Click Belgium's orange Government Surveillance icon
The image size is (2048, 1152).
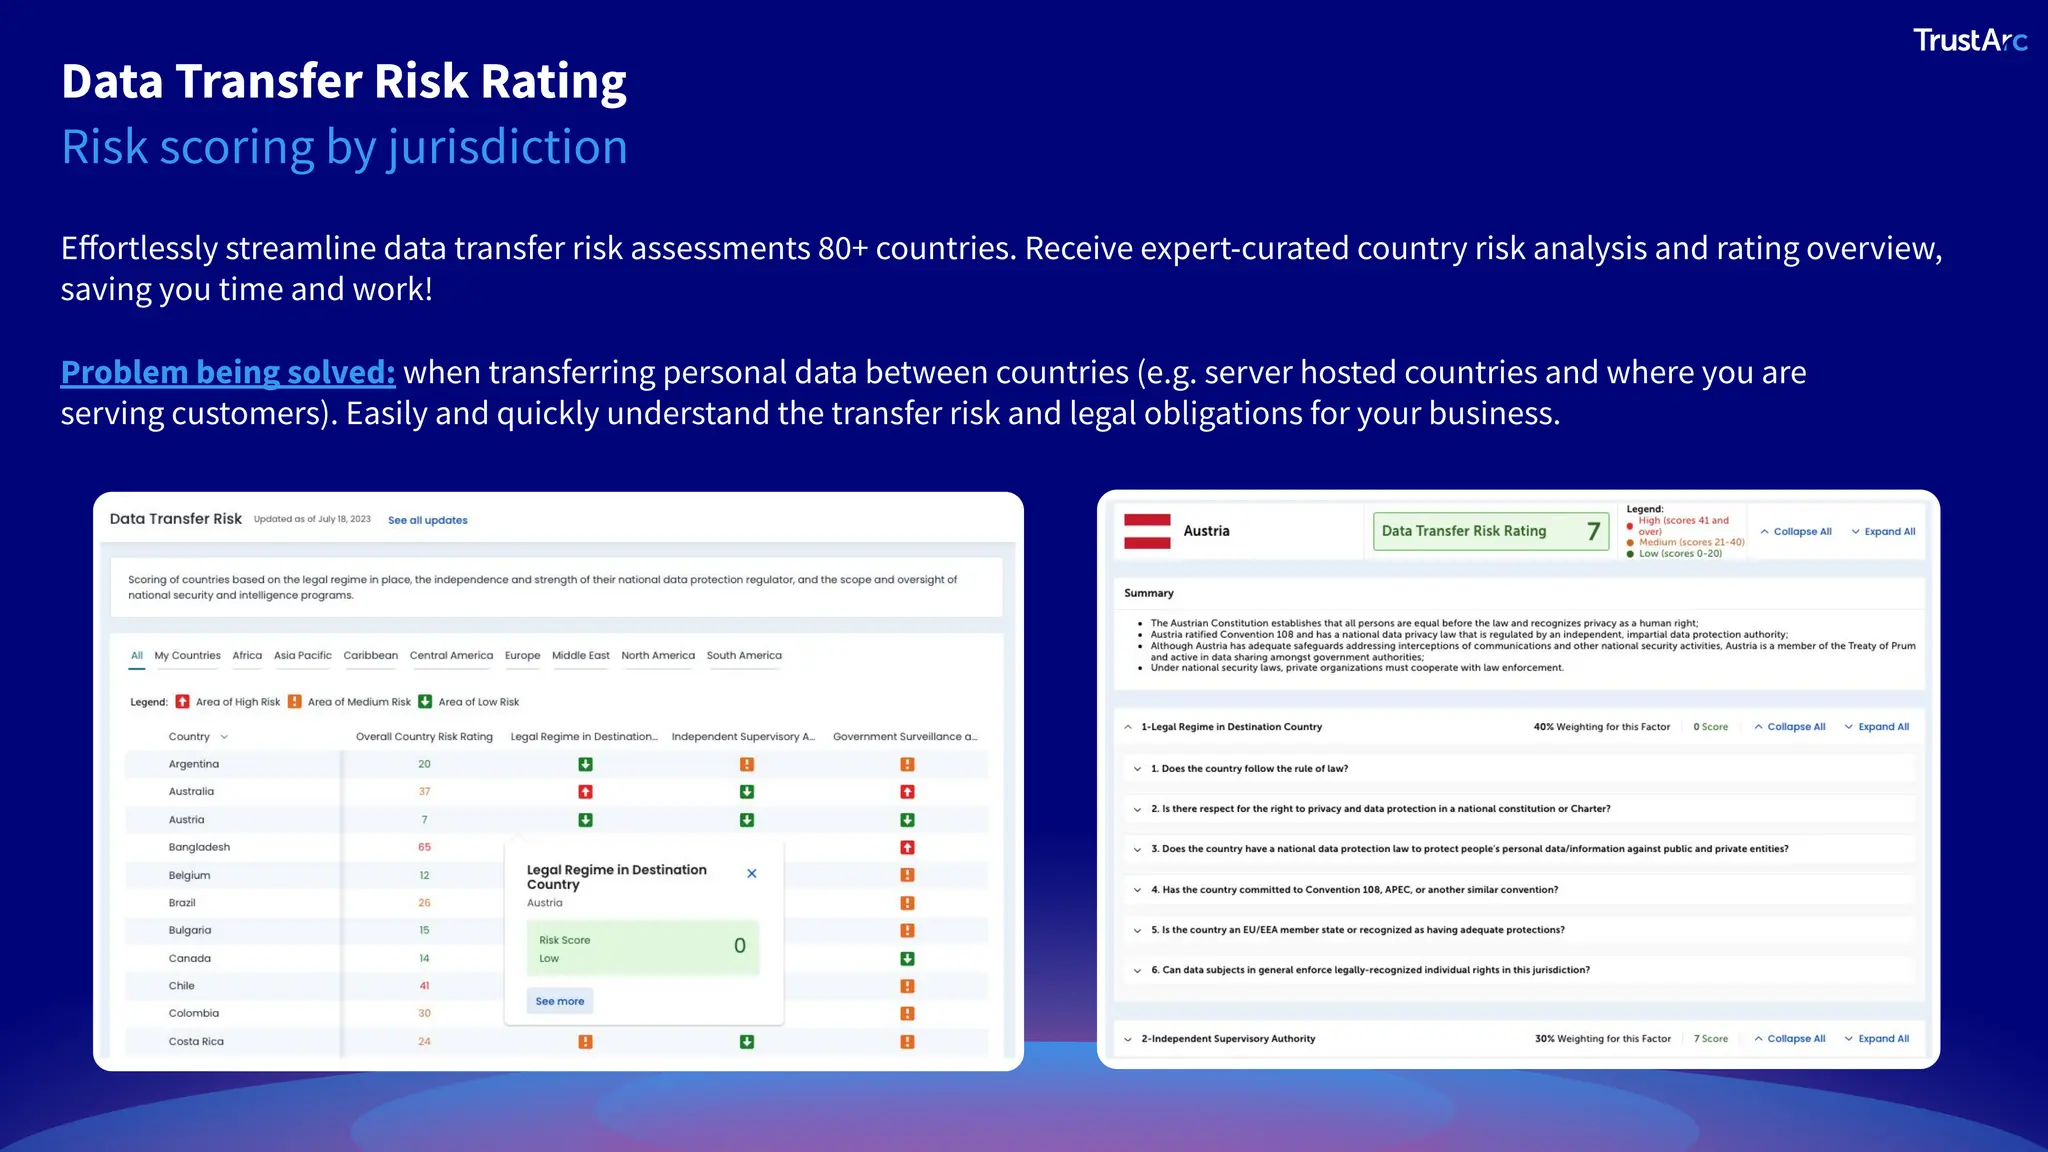(x=907, y=875)
